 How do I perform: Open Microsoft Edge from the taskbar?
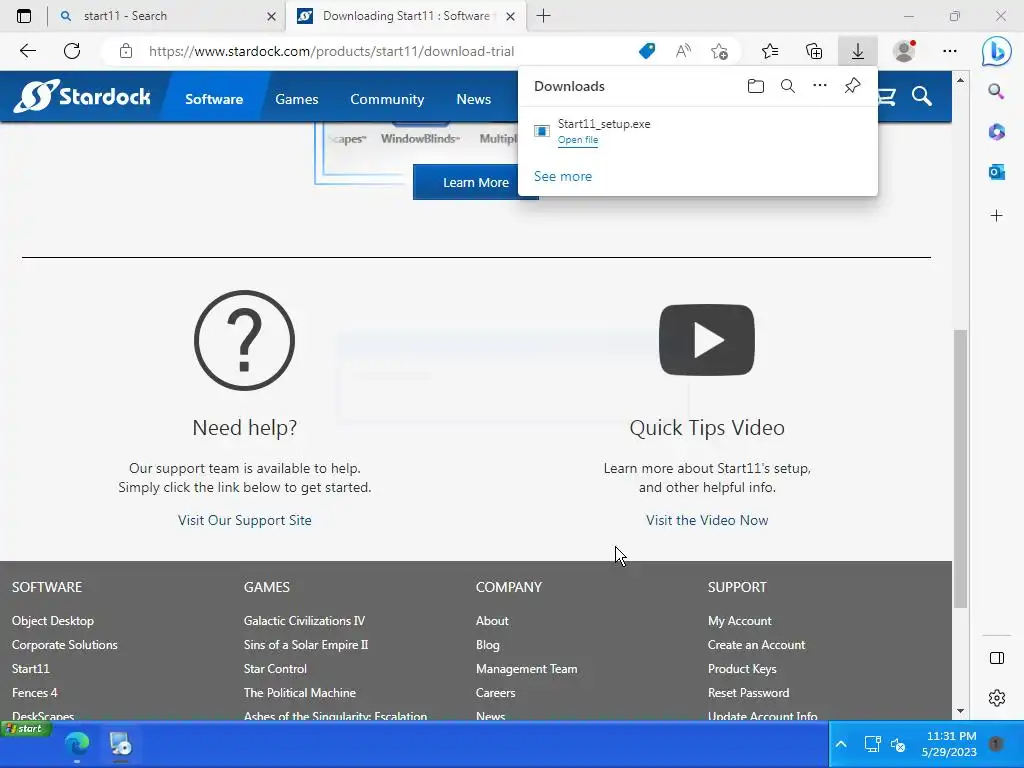click(x=77, y=744)
